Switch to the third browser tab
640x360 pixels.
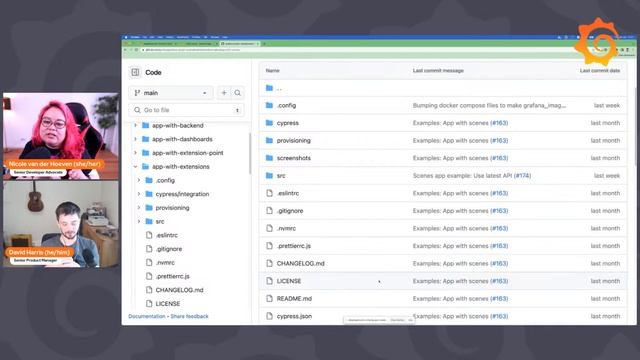pyautogui.click(x=239, y=43)
